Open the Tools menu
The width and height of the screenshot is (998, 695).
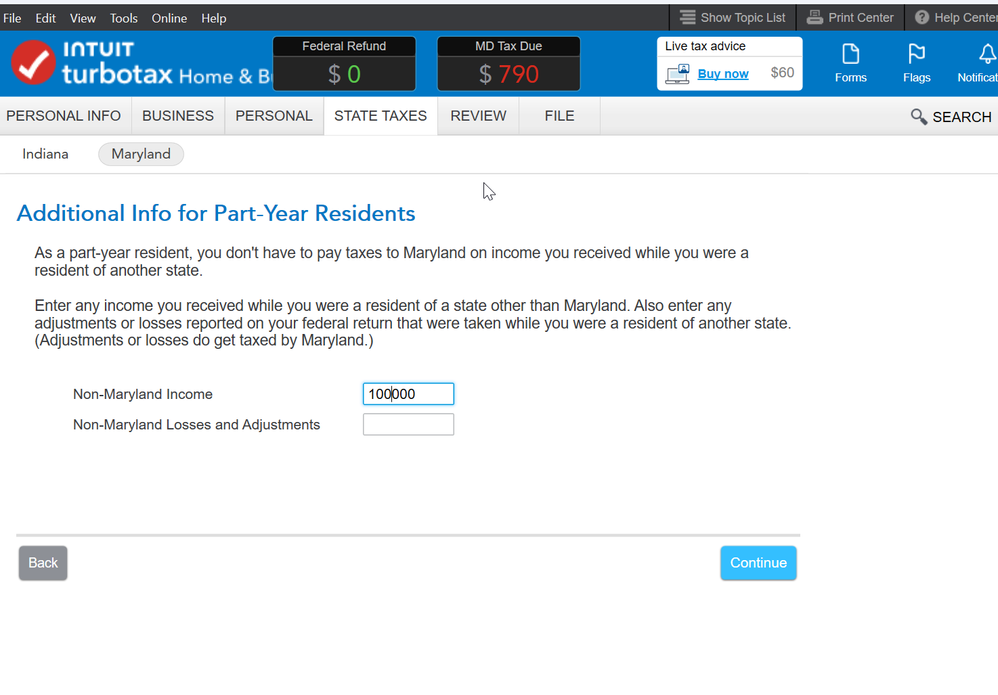coord(124,18)
